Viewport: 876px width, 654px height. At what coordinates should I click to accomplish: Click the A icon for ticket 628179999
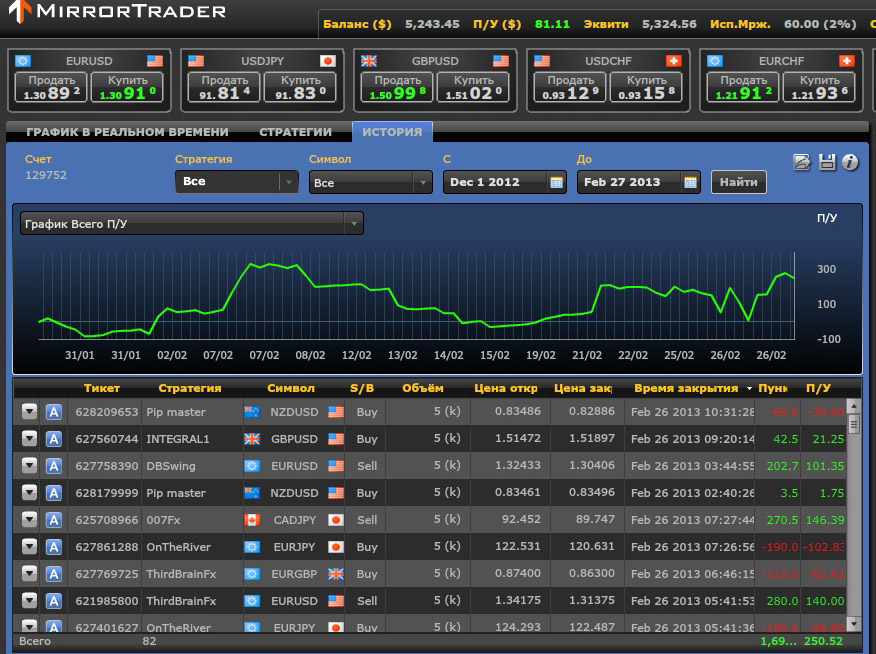point(54,493)
